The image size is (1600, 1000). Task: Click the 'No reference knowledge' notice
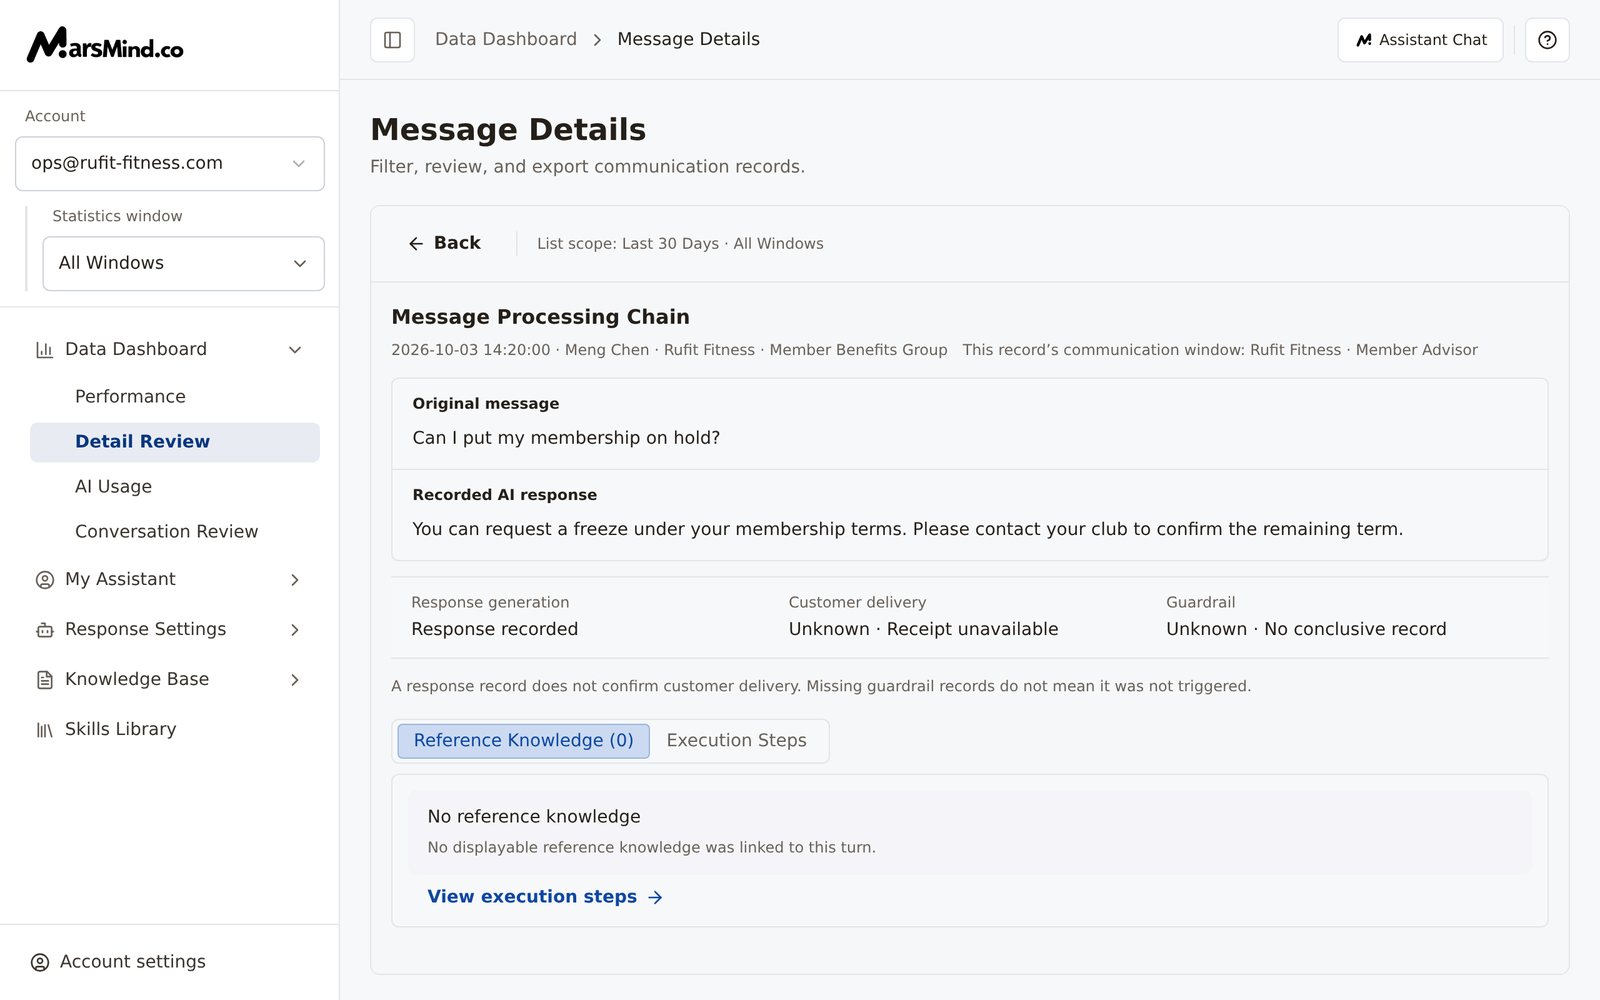pyautogui.click(x=969, y=832)
